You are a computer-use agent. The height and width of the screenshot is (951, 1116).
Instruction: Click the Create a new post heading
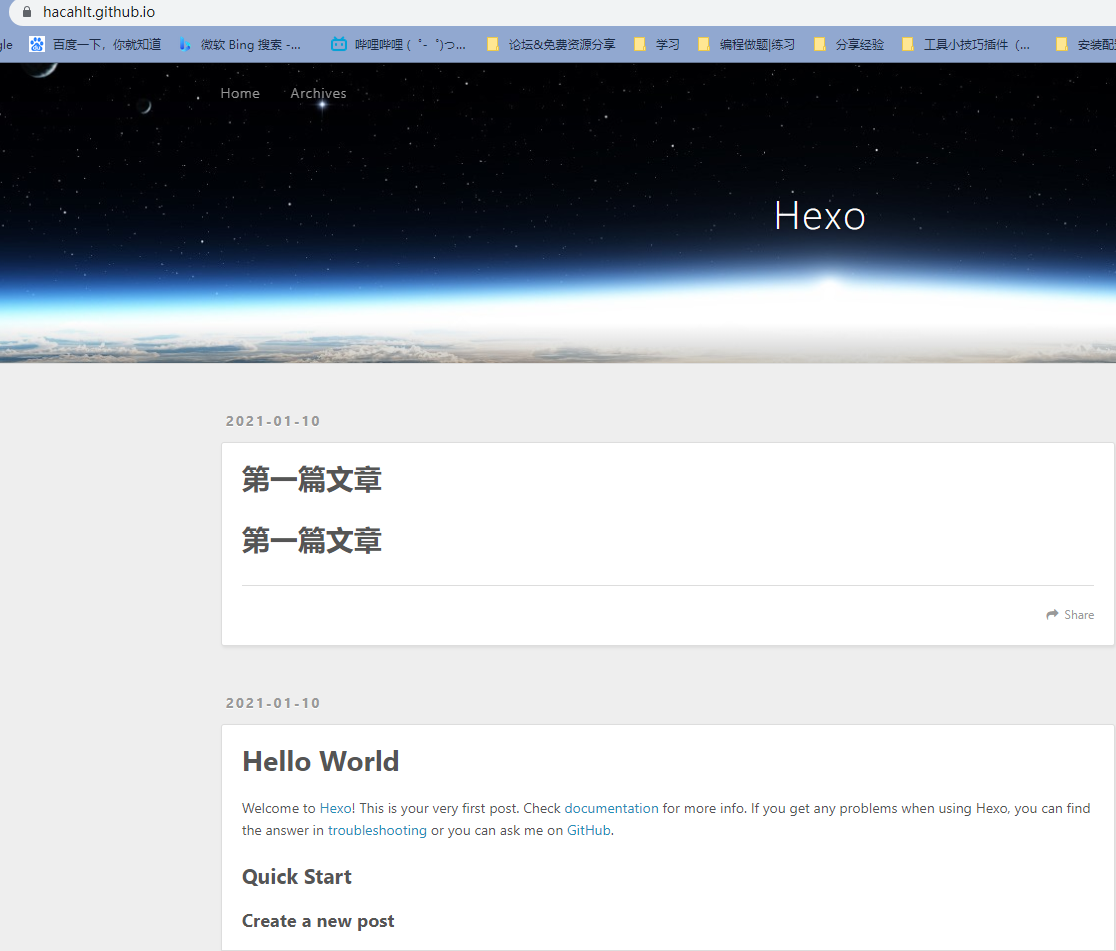coord(318,921)
